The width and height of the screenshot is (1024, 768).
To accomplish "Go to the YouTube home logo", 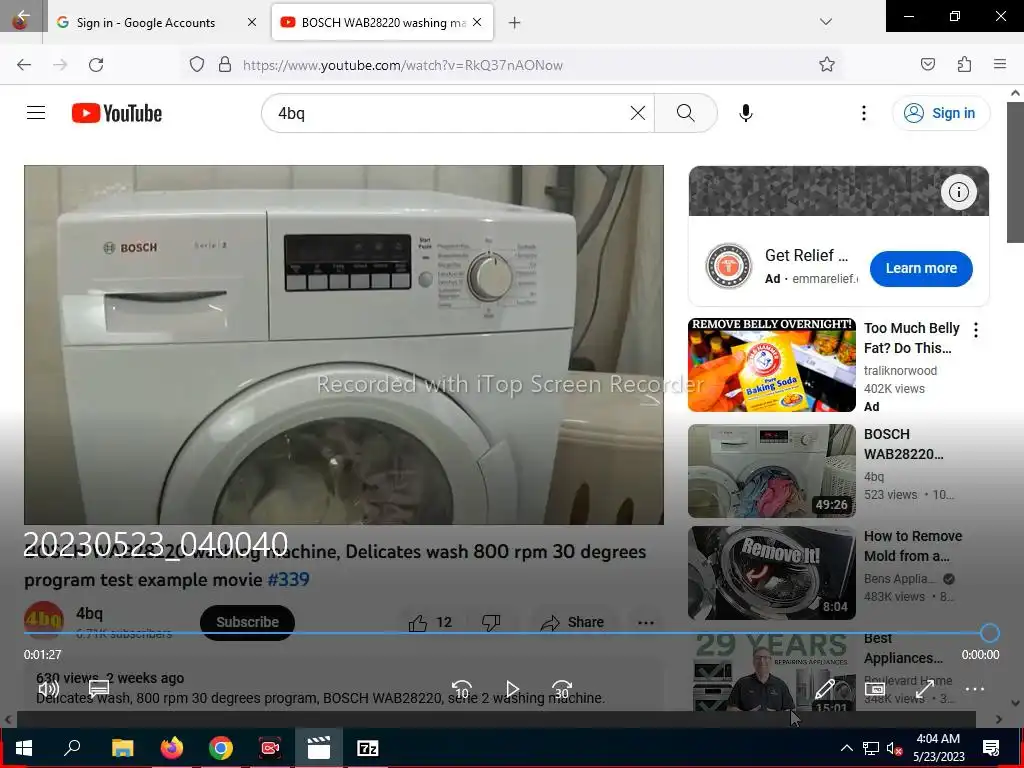I will [117, 113].
